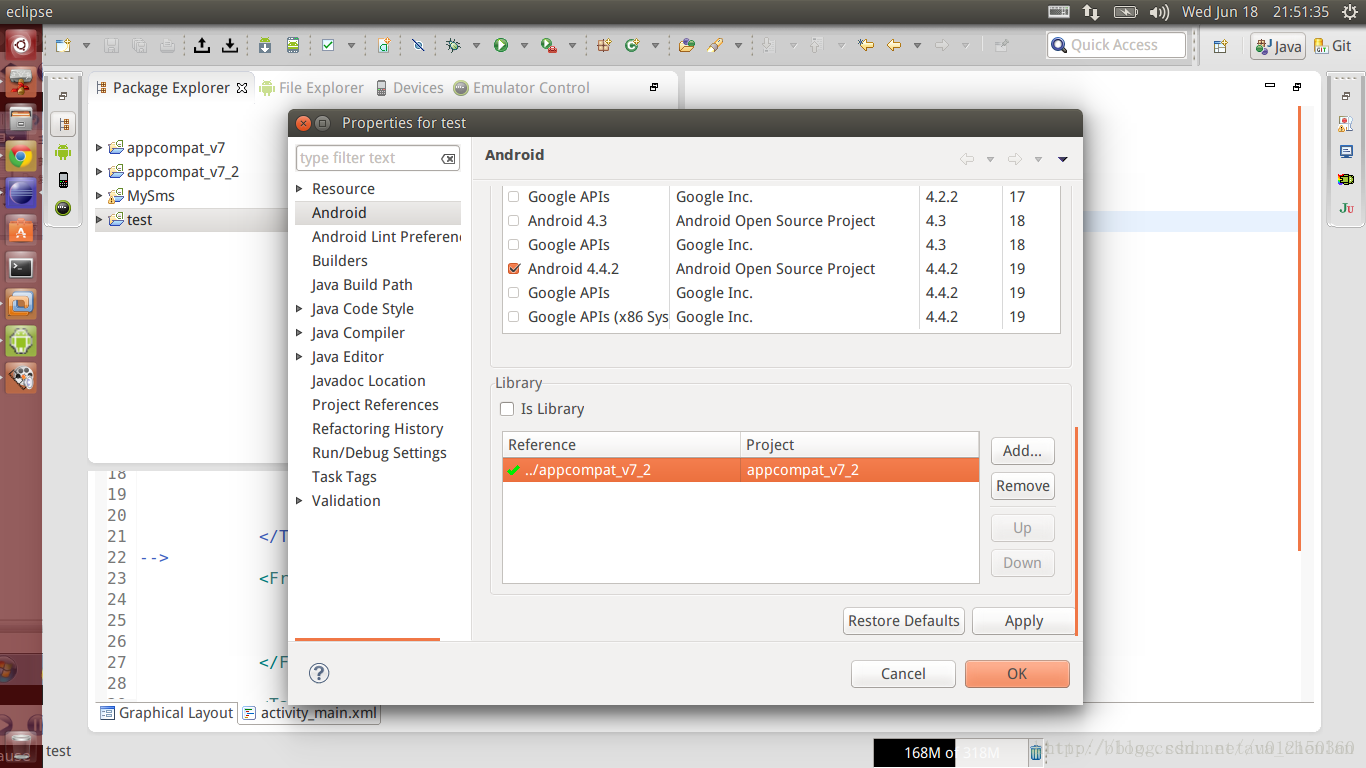
Task: Select Builders in the properties list
Action: pyautogui.click(x=340, y=261)
